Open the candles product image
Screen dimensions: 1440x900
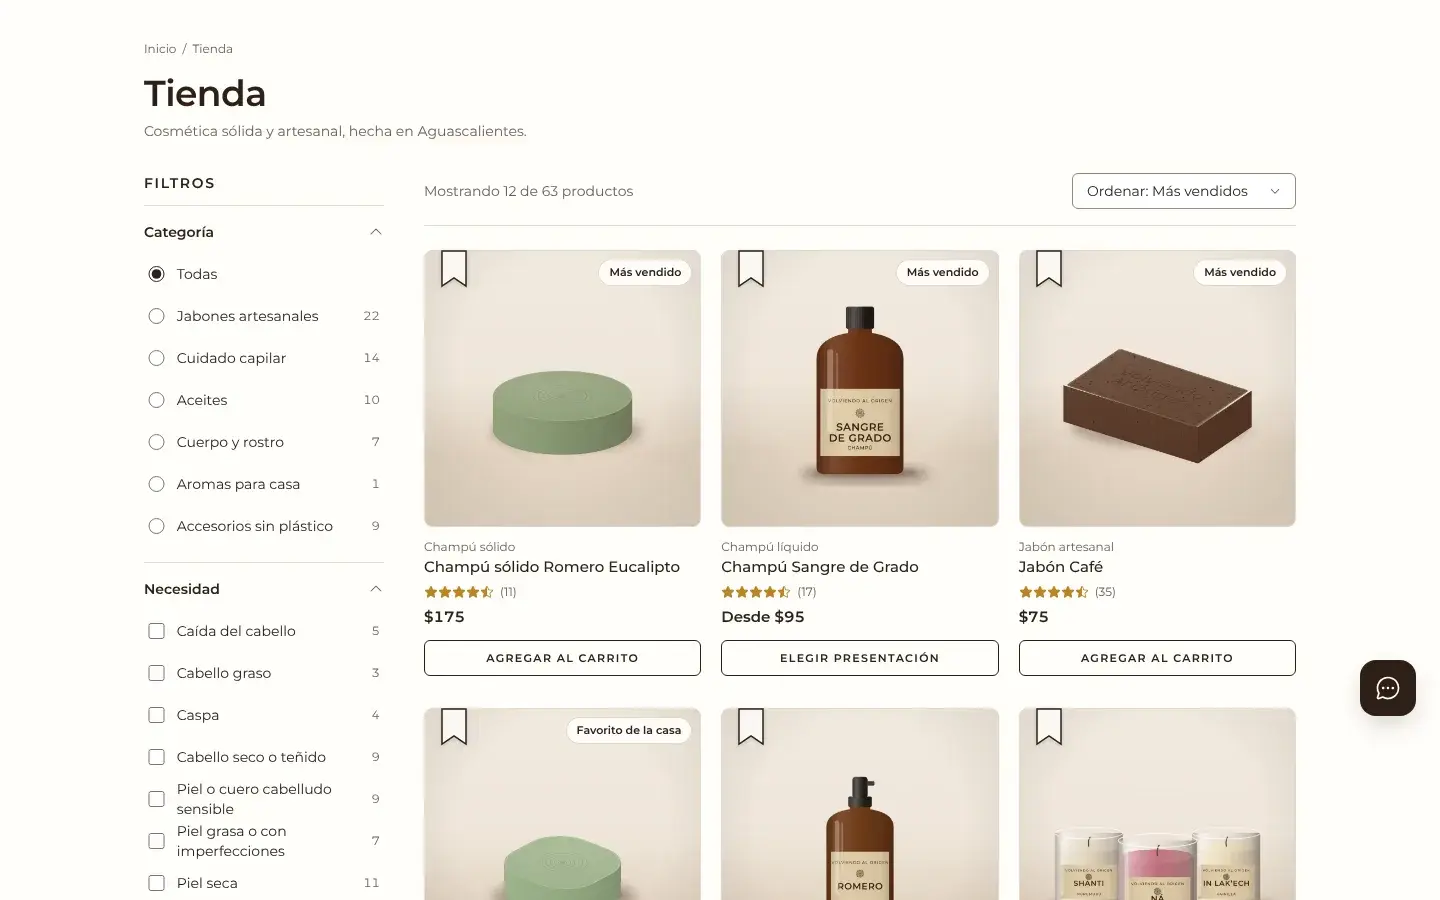[1157, 804]
